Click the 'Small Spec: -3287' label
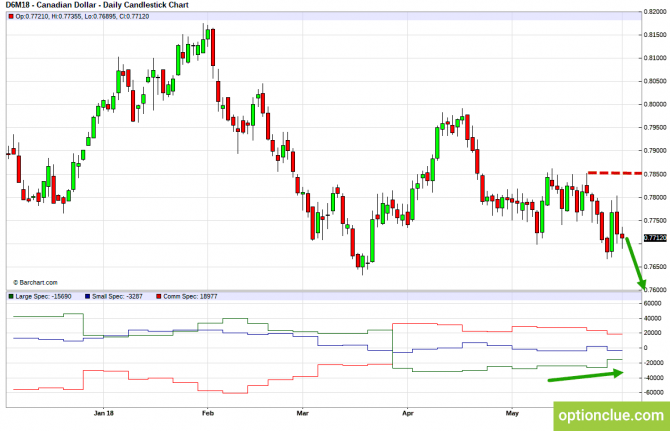 pyautogui.click(x=118, y=296)
